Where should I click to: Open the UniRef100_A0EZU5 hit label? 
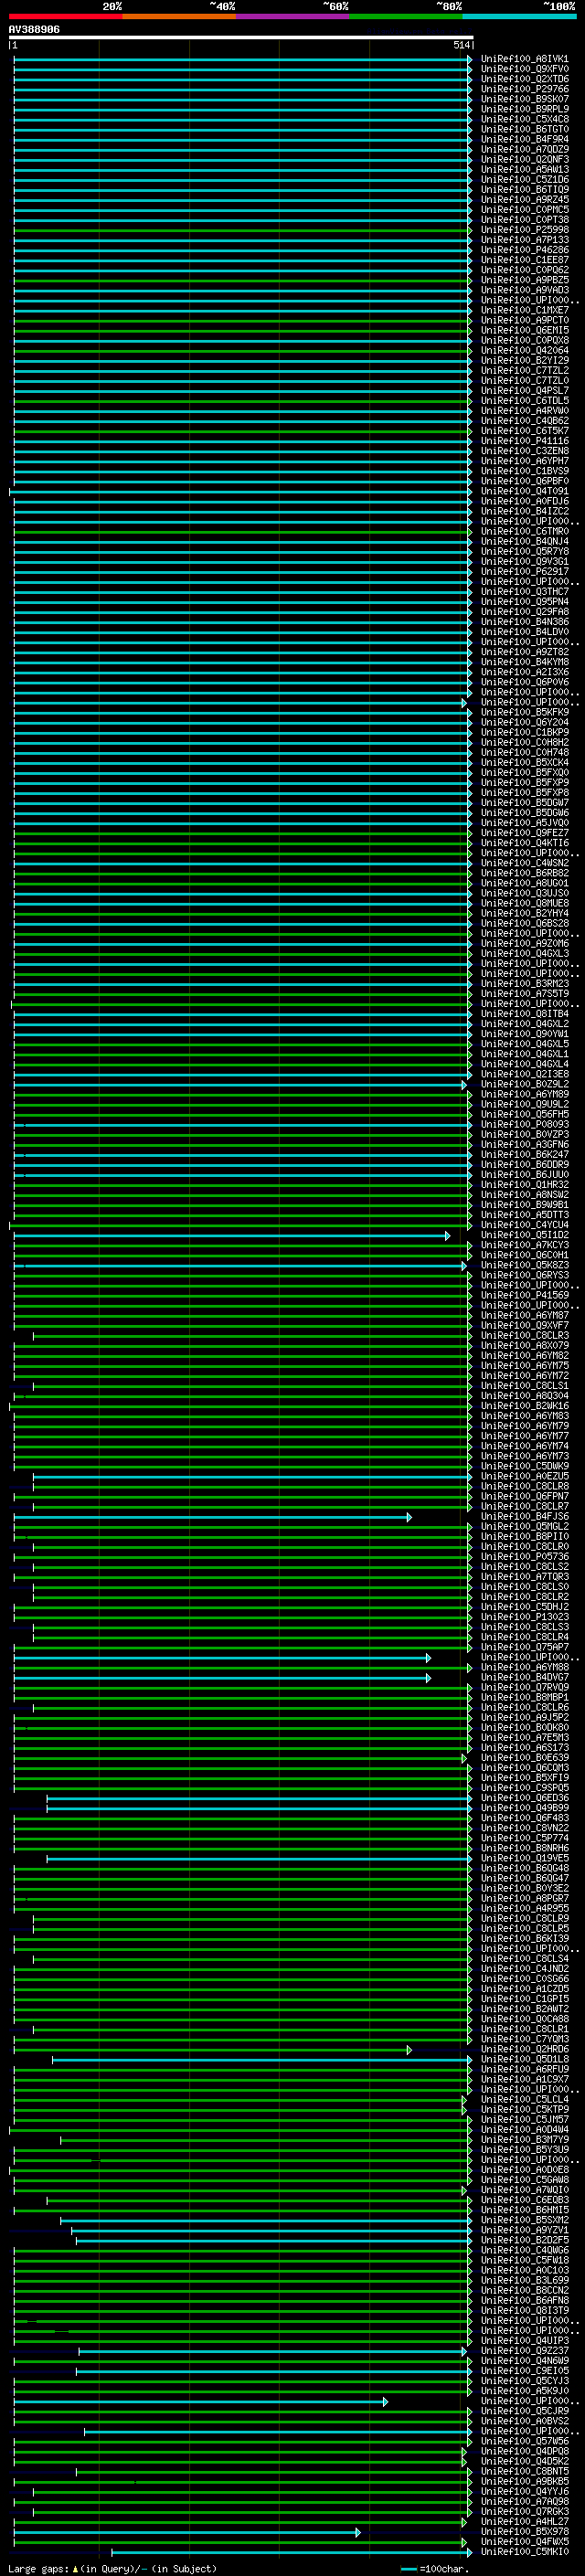524,1477
